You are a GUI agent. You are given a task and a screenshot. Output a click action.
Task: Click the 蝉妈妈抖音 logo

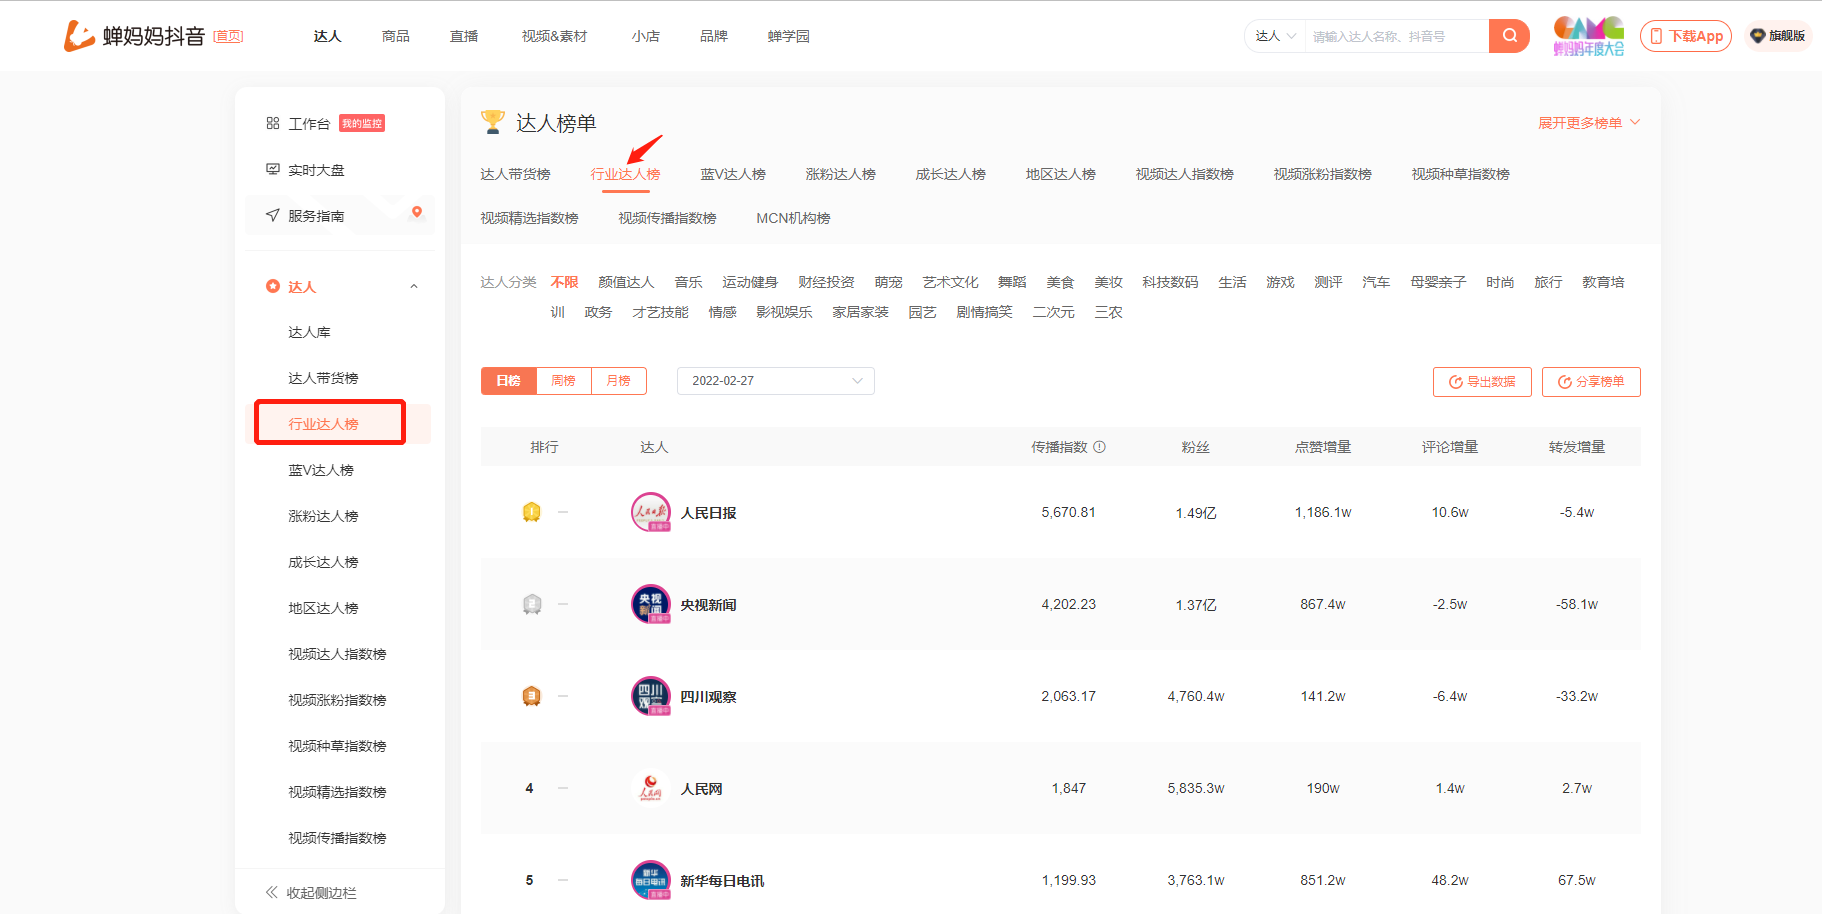point(134,36)
